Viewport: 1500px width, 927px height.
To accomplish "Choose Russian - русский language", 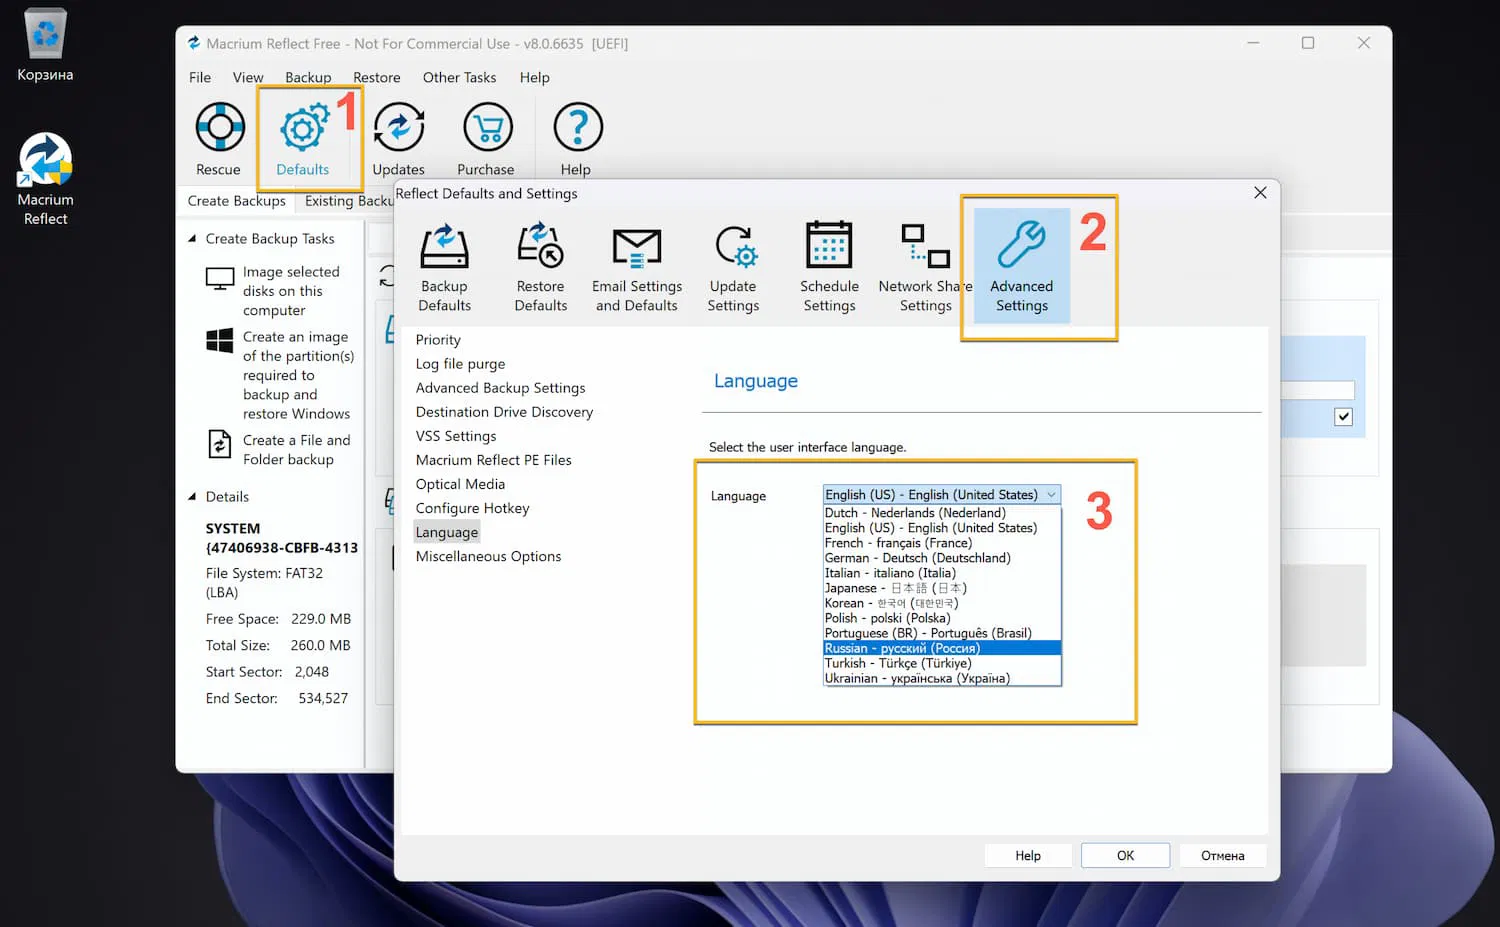I will click(941, 648).
